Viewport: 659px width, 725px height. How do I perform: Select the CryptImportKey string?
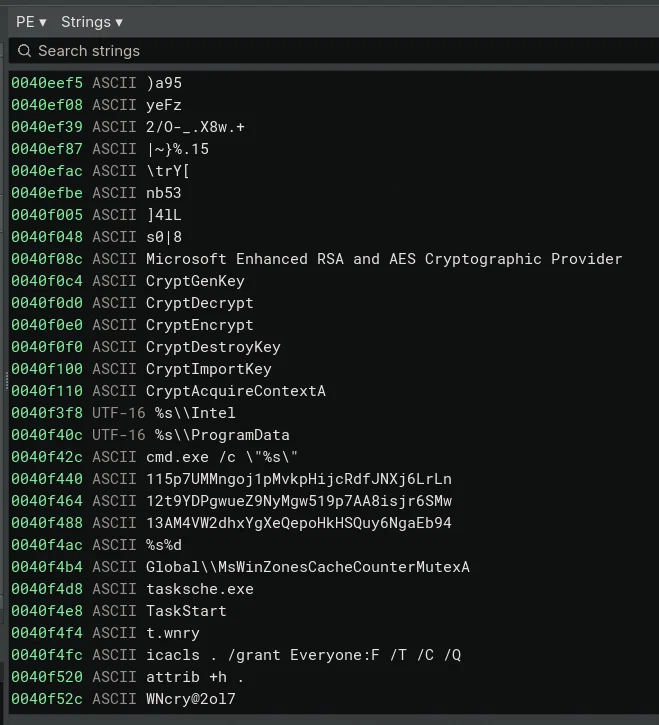209,369
